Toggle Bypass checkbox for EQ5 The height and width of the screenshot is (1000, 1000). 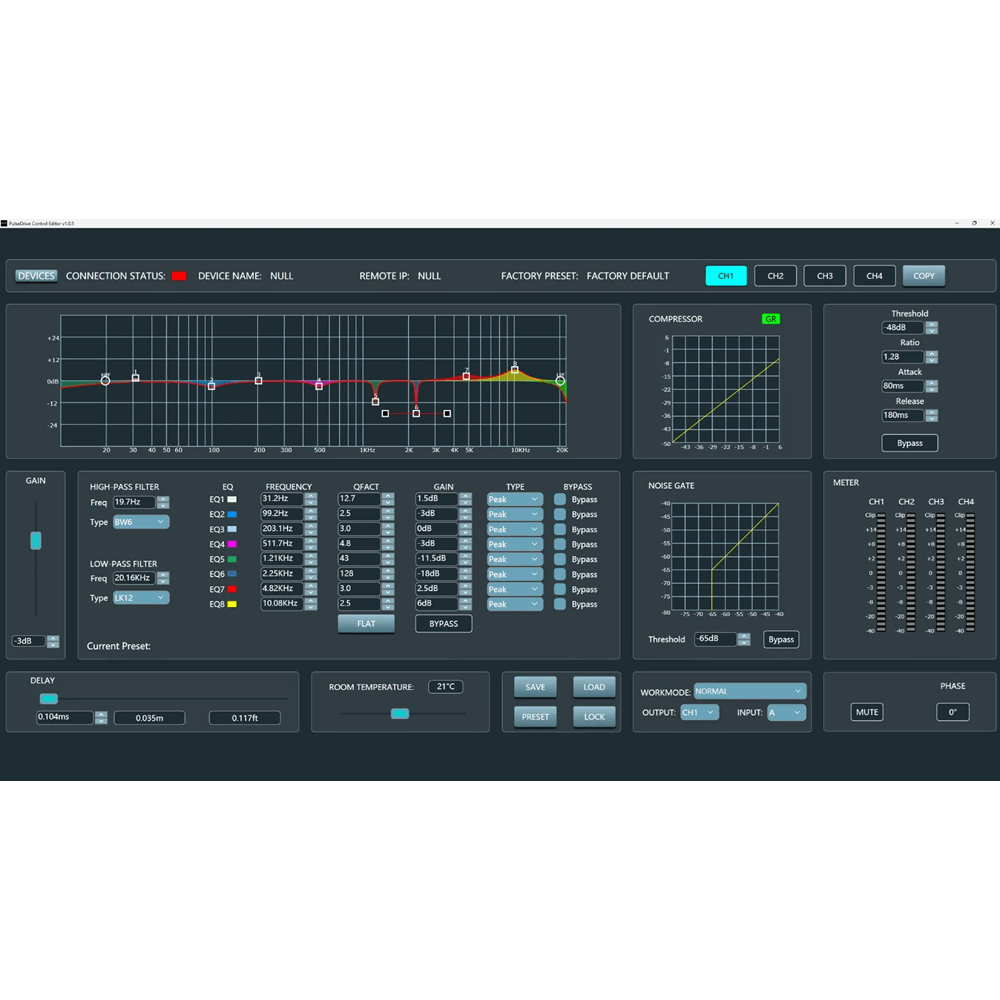coord(560,559)
